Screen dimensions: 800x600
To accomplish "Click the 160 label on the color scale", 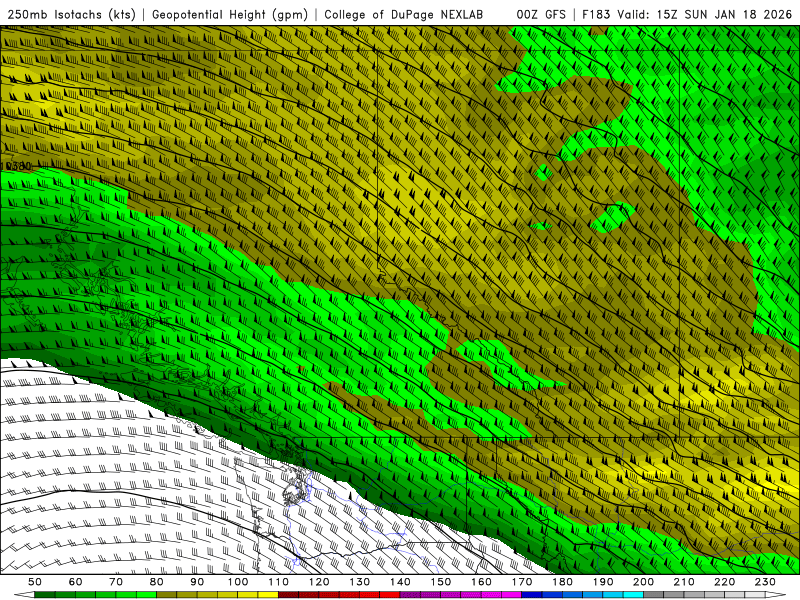I will pos(481,582).
